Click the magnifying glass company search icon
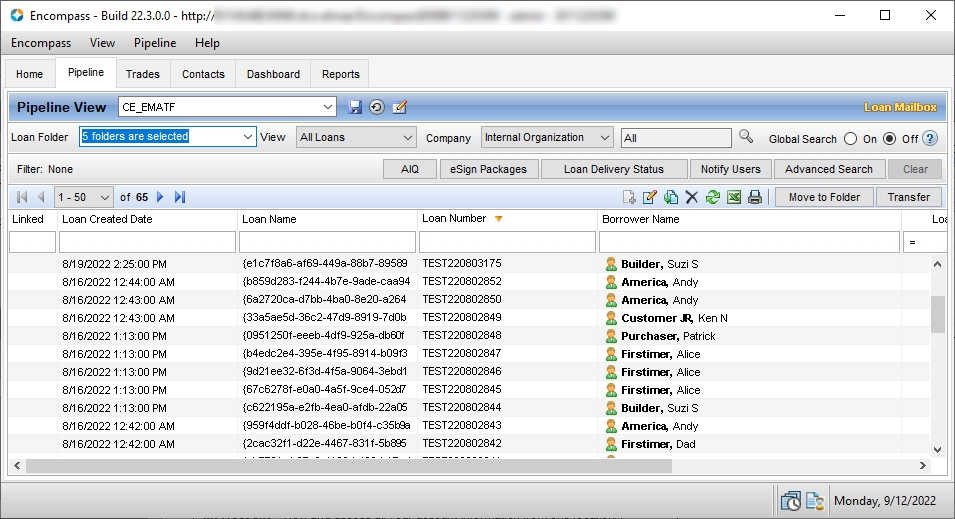Screen dimensions: 955x519 (746, 137)
